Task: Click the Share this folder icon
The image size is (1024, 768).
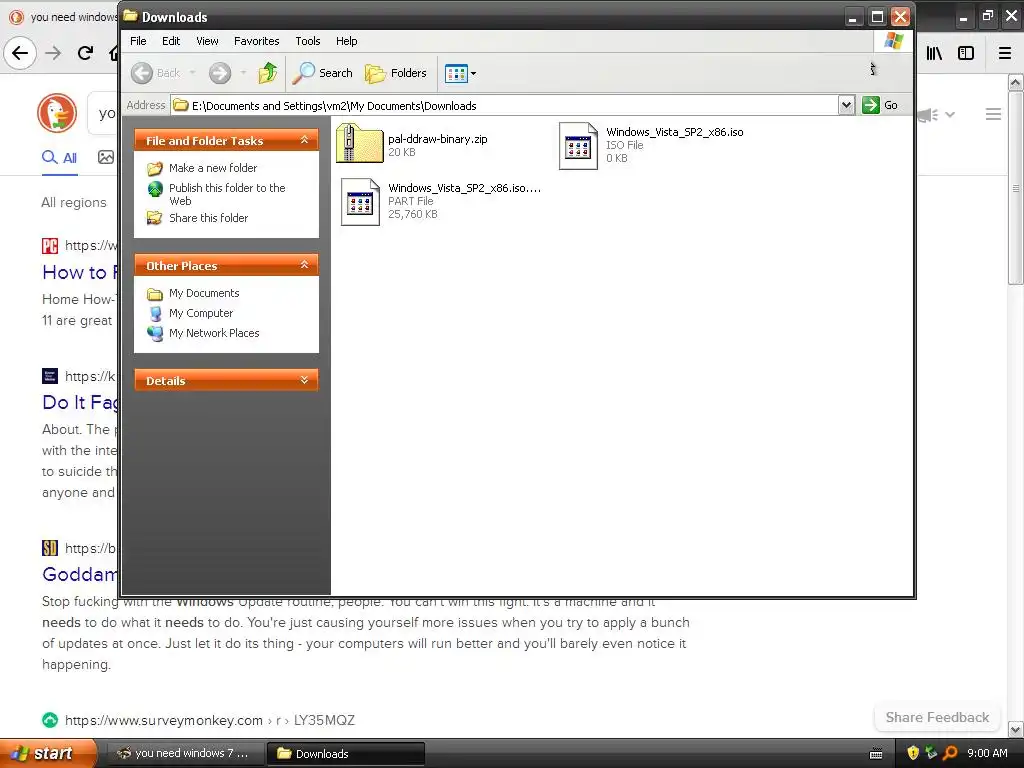Action: pyautogui.click(x=155, y=218)
